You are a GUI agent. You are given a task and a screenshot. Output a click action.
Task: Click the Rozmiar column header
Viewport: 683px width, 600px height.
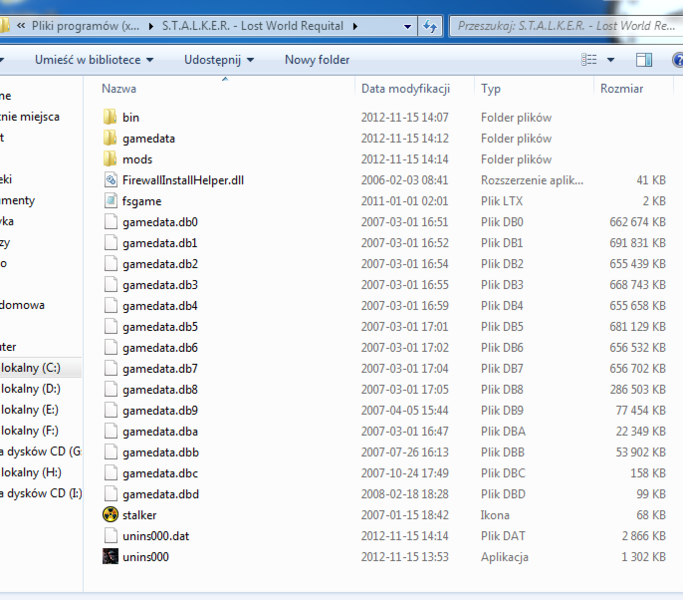[621, 89]
